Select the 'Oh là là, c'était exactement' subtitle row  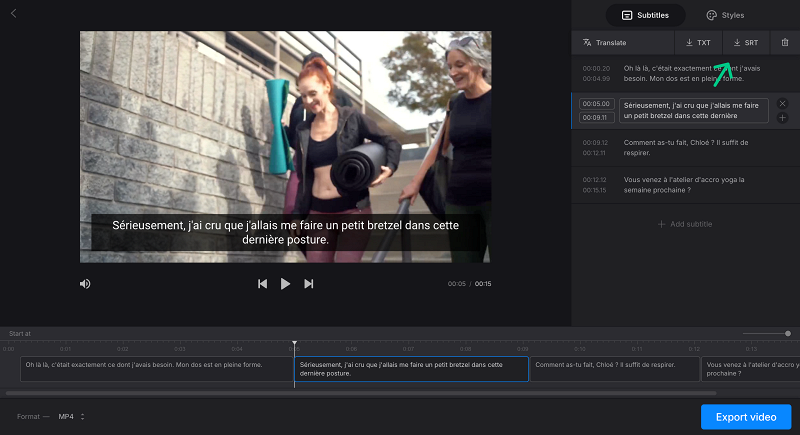click(686, 73)
